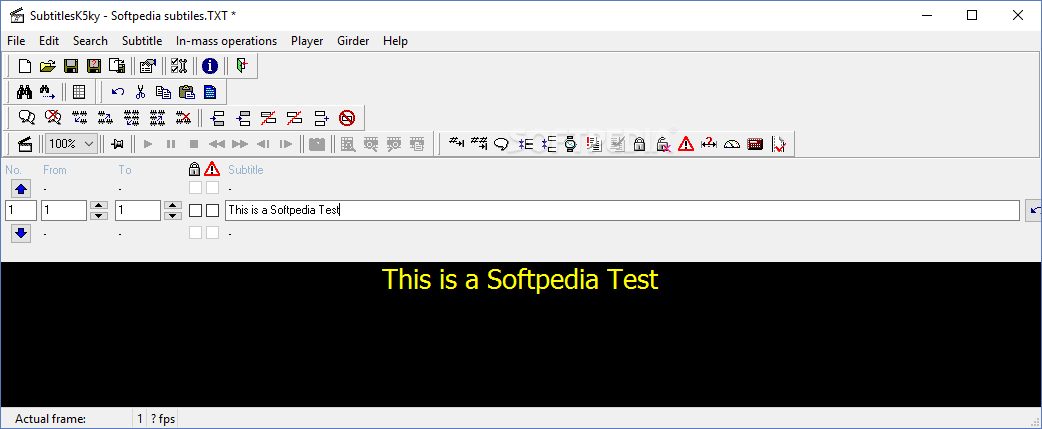Click open padlock with pink X icon
Viewport: 1042px width, 429px height.
pyautogui.click(x=663, y=143)
